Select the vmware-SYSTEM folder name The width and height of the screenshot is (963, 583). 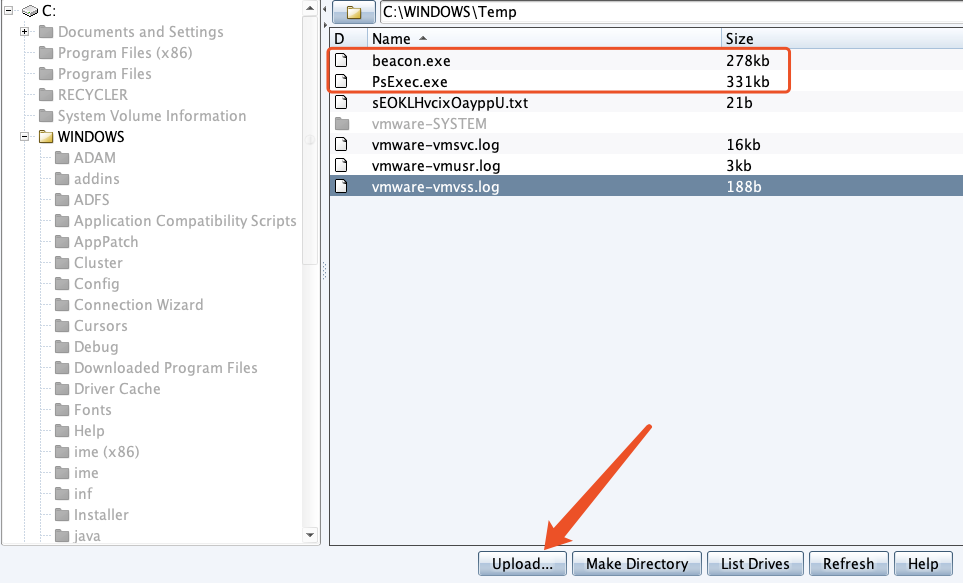429,123
